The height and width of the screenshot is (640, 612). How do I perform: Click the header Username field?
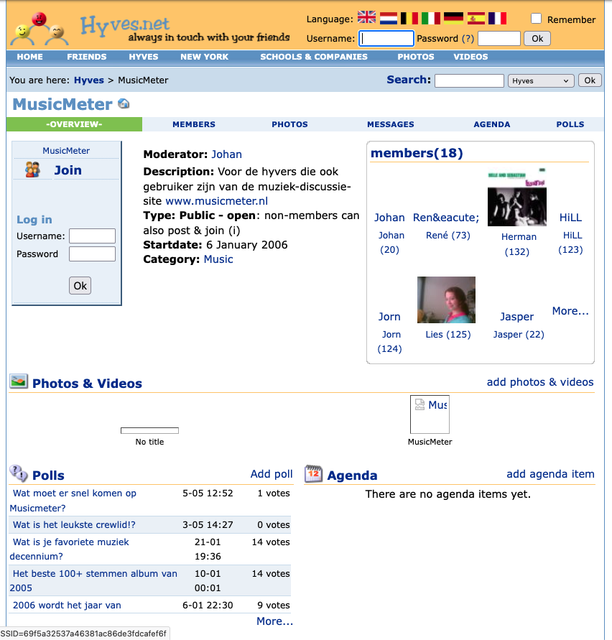[x=386, y=38]
